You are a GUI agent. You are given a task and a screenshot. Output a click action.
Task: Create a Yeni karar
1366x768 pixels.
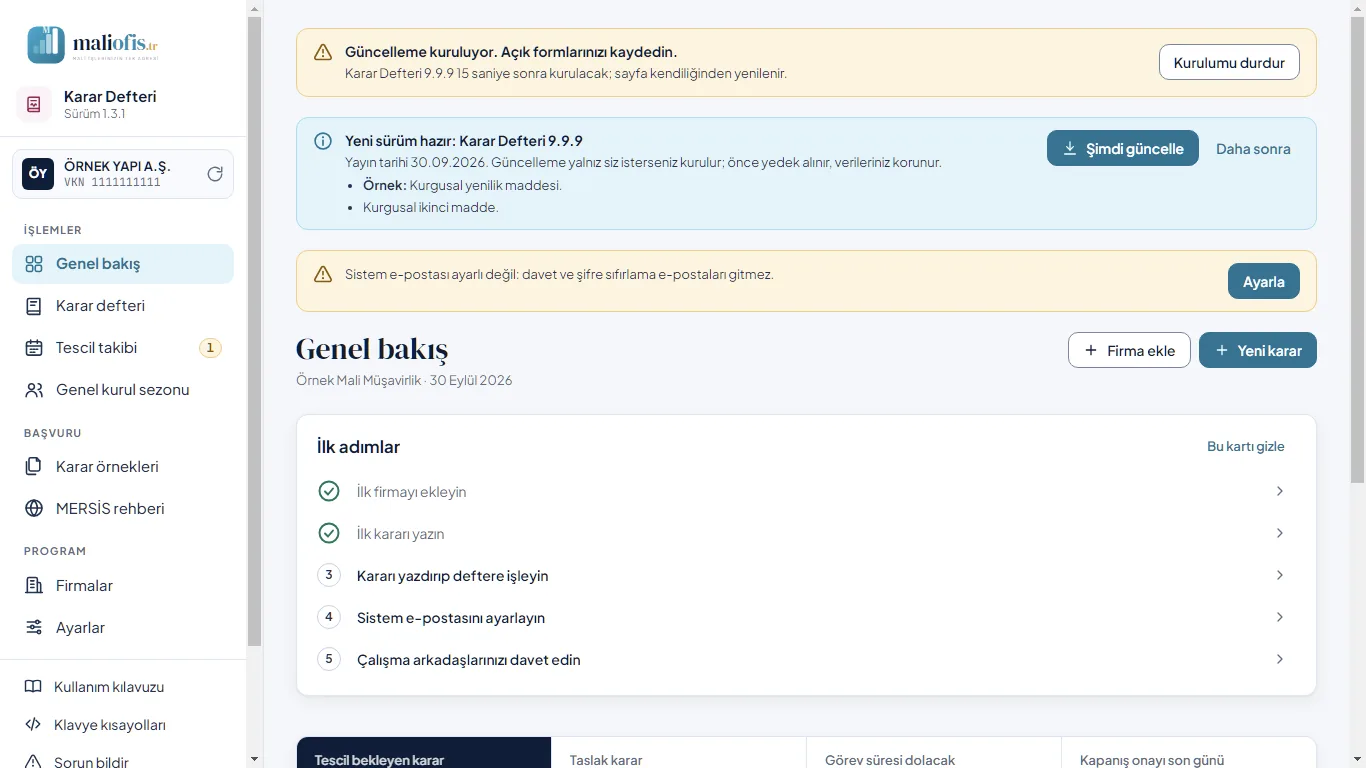tap(1258, 350)
